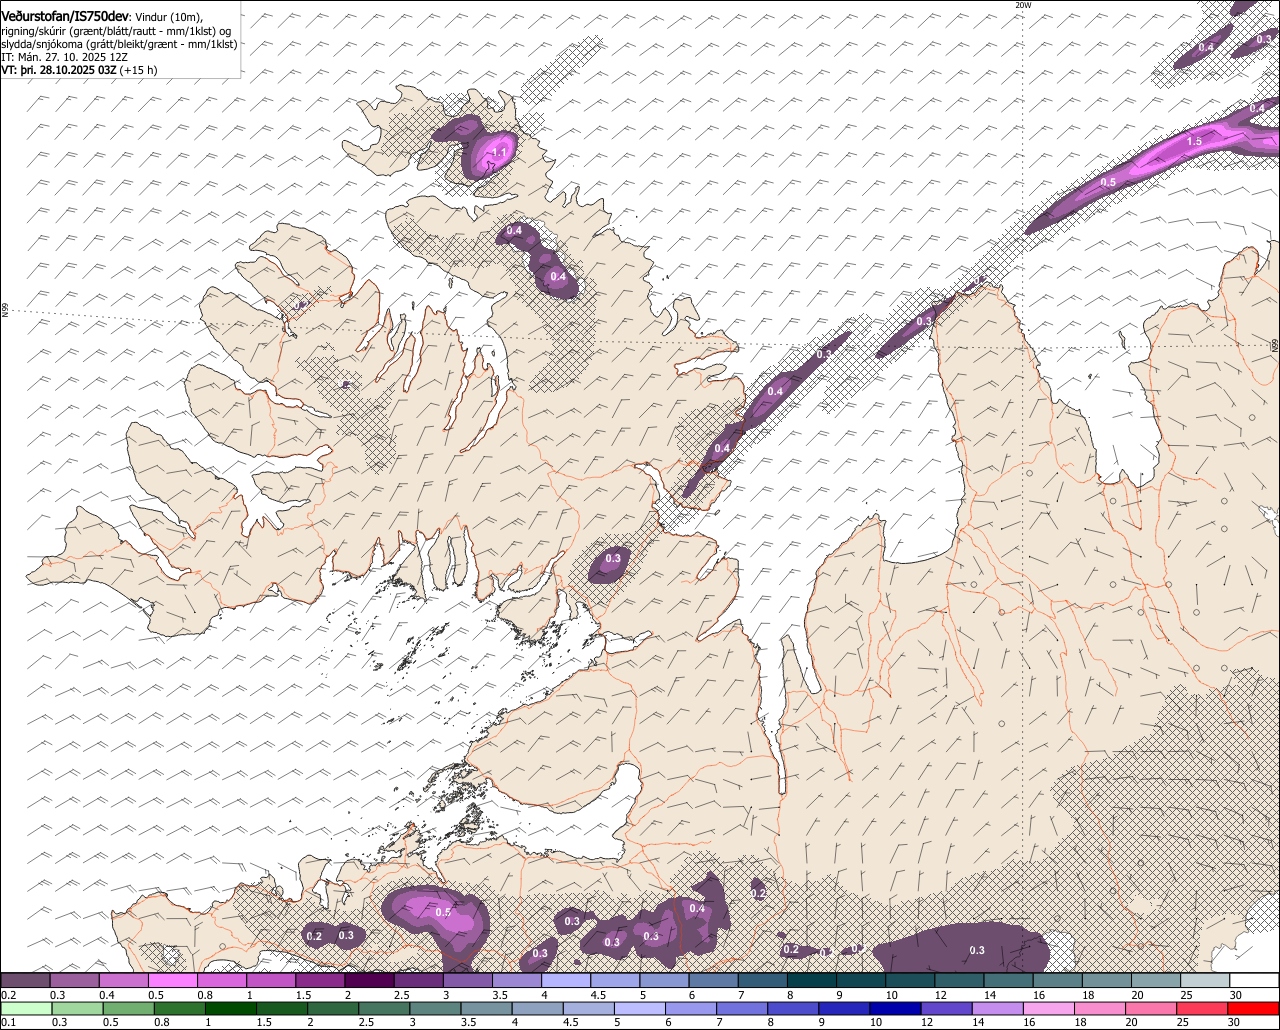Click the white last swatch of the snow legend
This screenshot has width=1280, height=1030.
[x=1254, y=980]
